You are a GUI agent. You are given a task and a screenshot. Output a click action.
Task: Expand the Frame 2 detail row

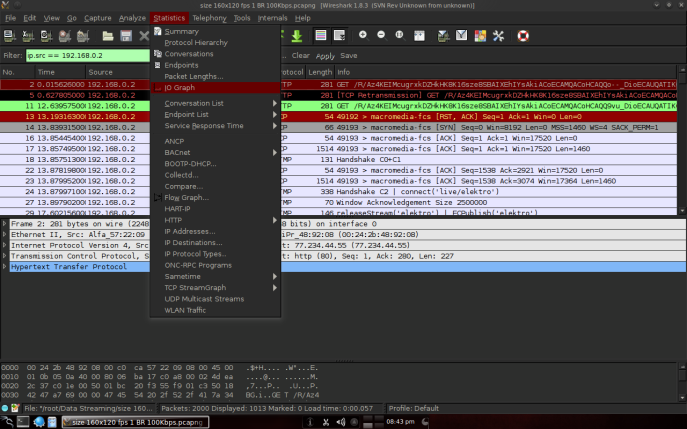[4, 224]
